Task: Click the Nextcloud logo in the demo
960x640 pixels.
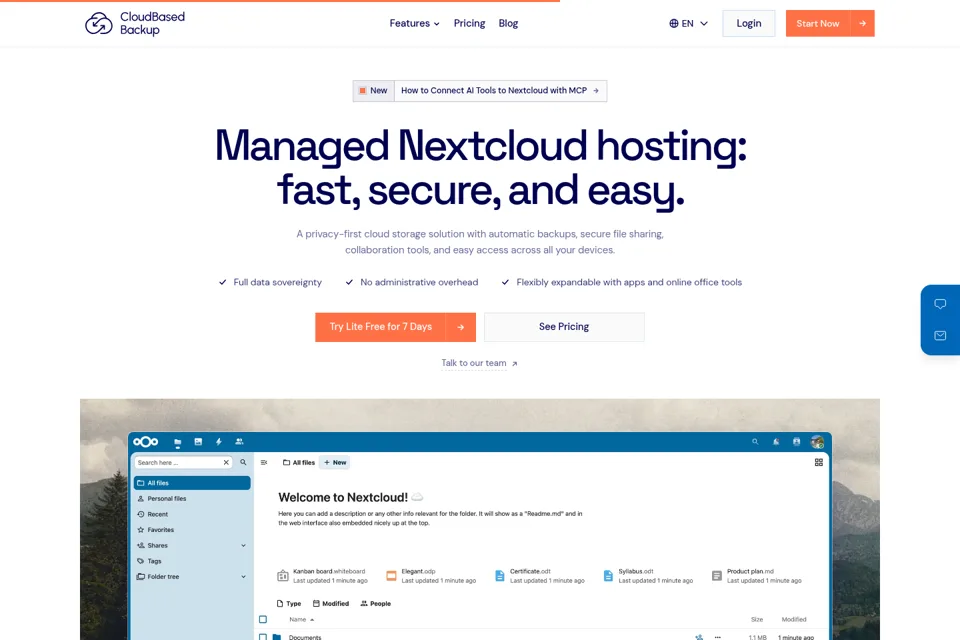Action: click(146, 442)
